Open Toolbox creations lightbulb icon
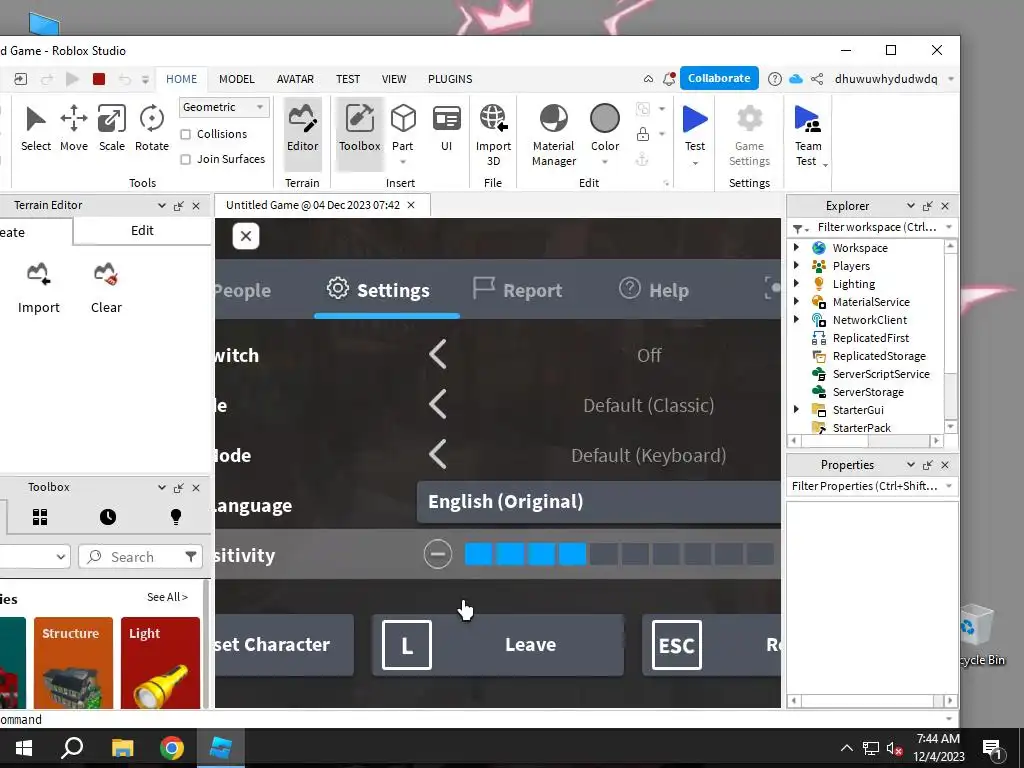 click(x=176, y=517)
